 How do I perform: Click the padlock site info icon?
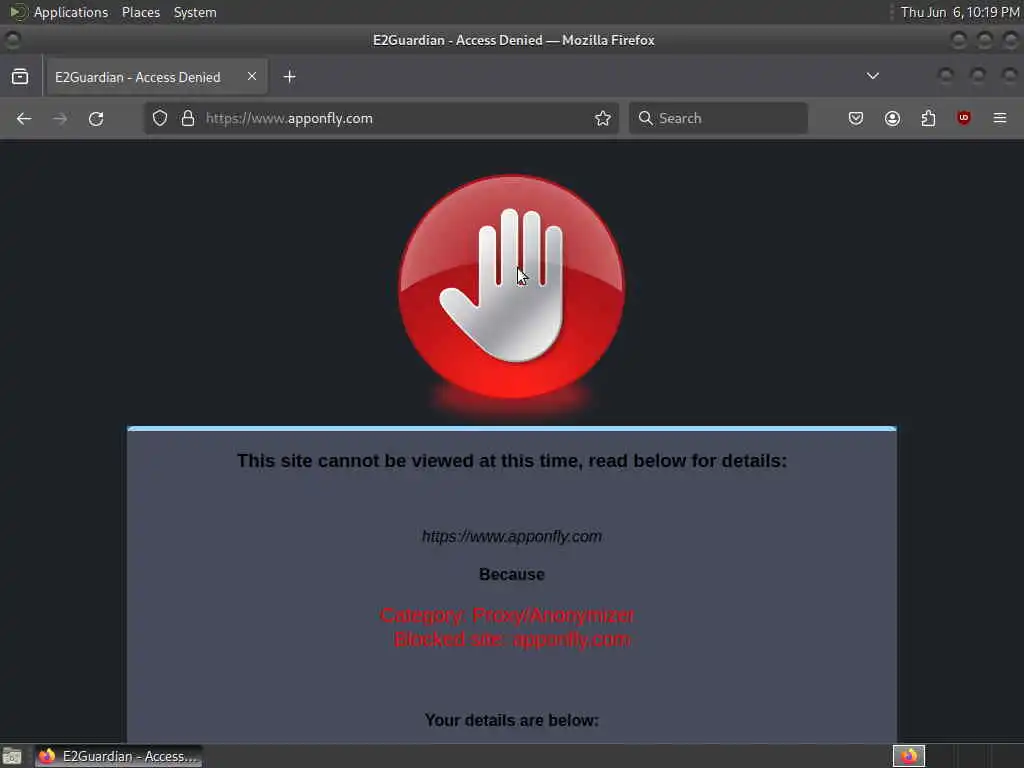[x=188, y=118]
